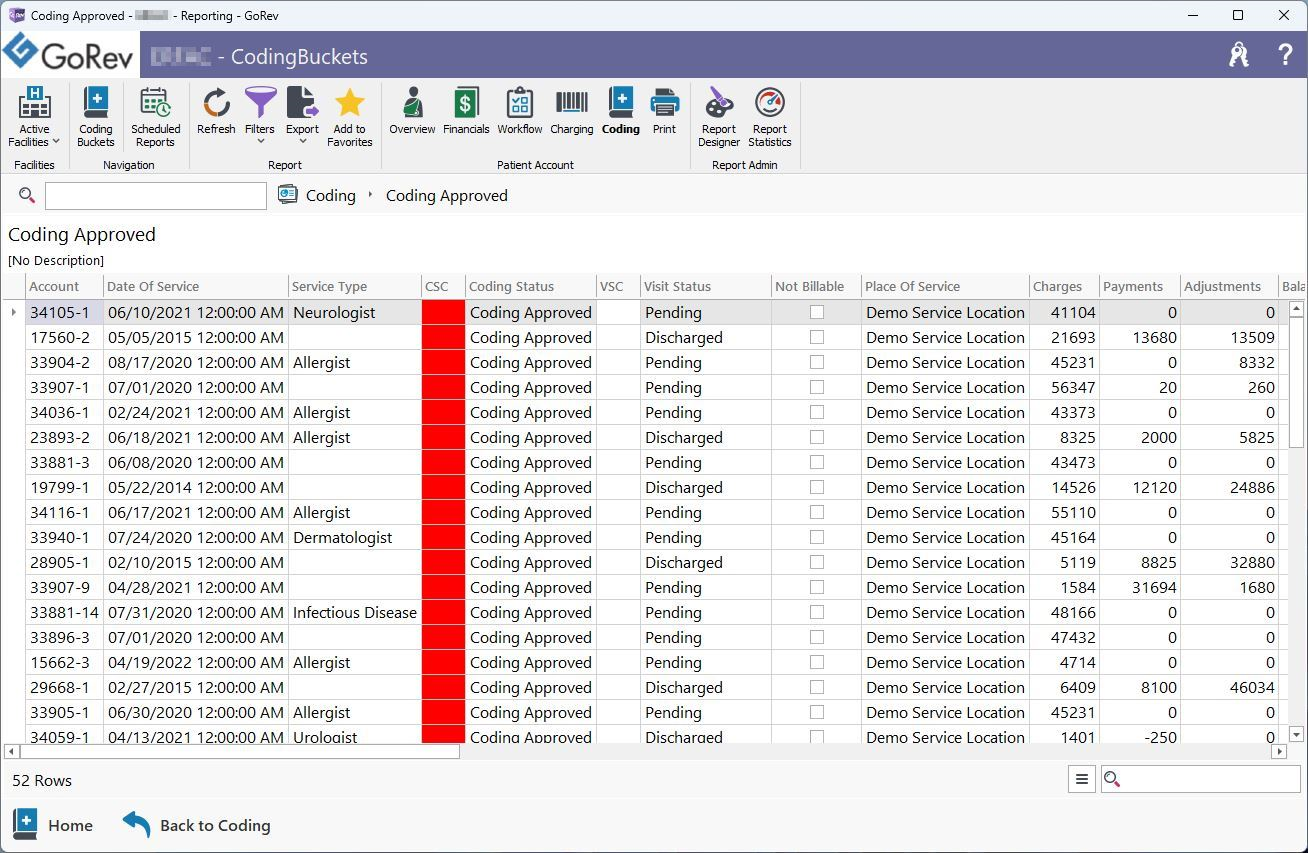Click GoRev logo in header
The height and width of the screenshot is (853, 1308).
[x=68, y=55]
